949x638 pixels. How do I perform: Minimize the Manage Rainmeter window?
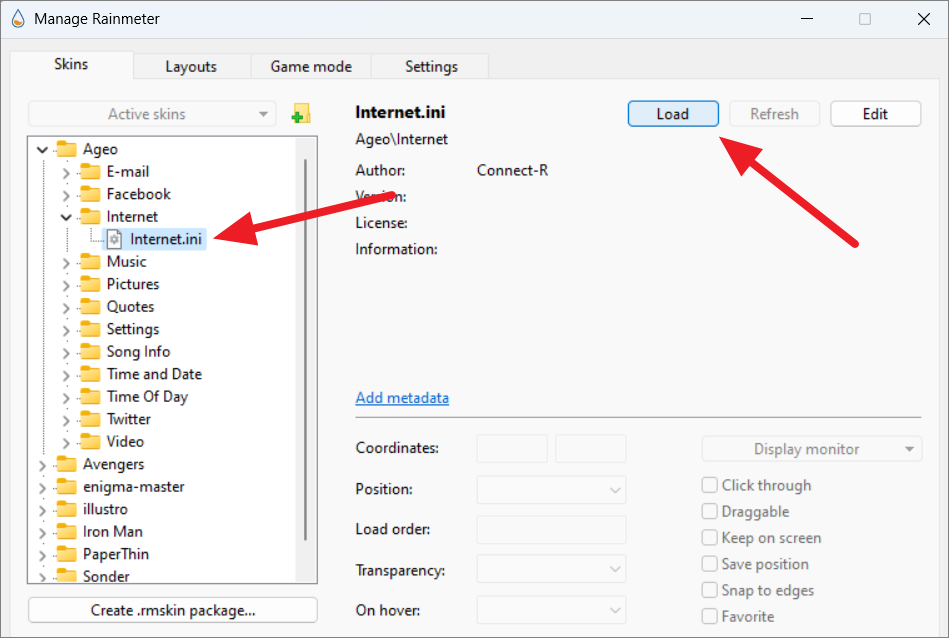(x=807, y=19)
